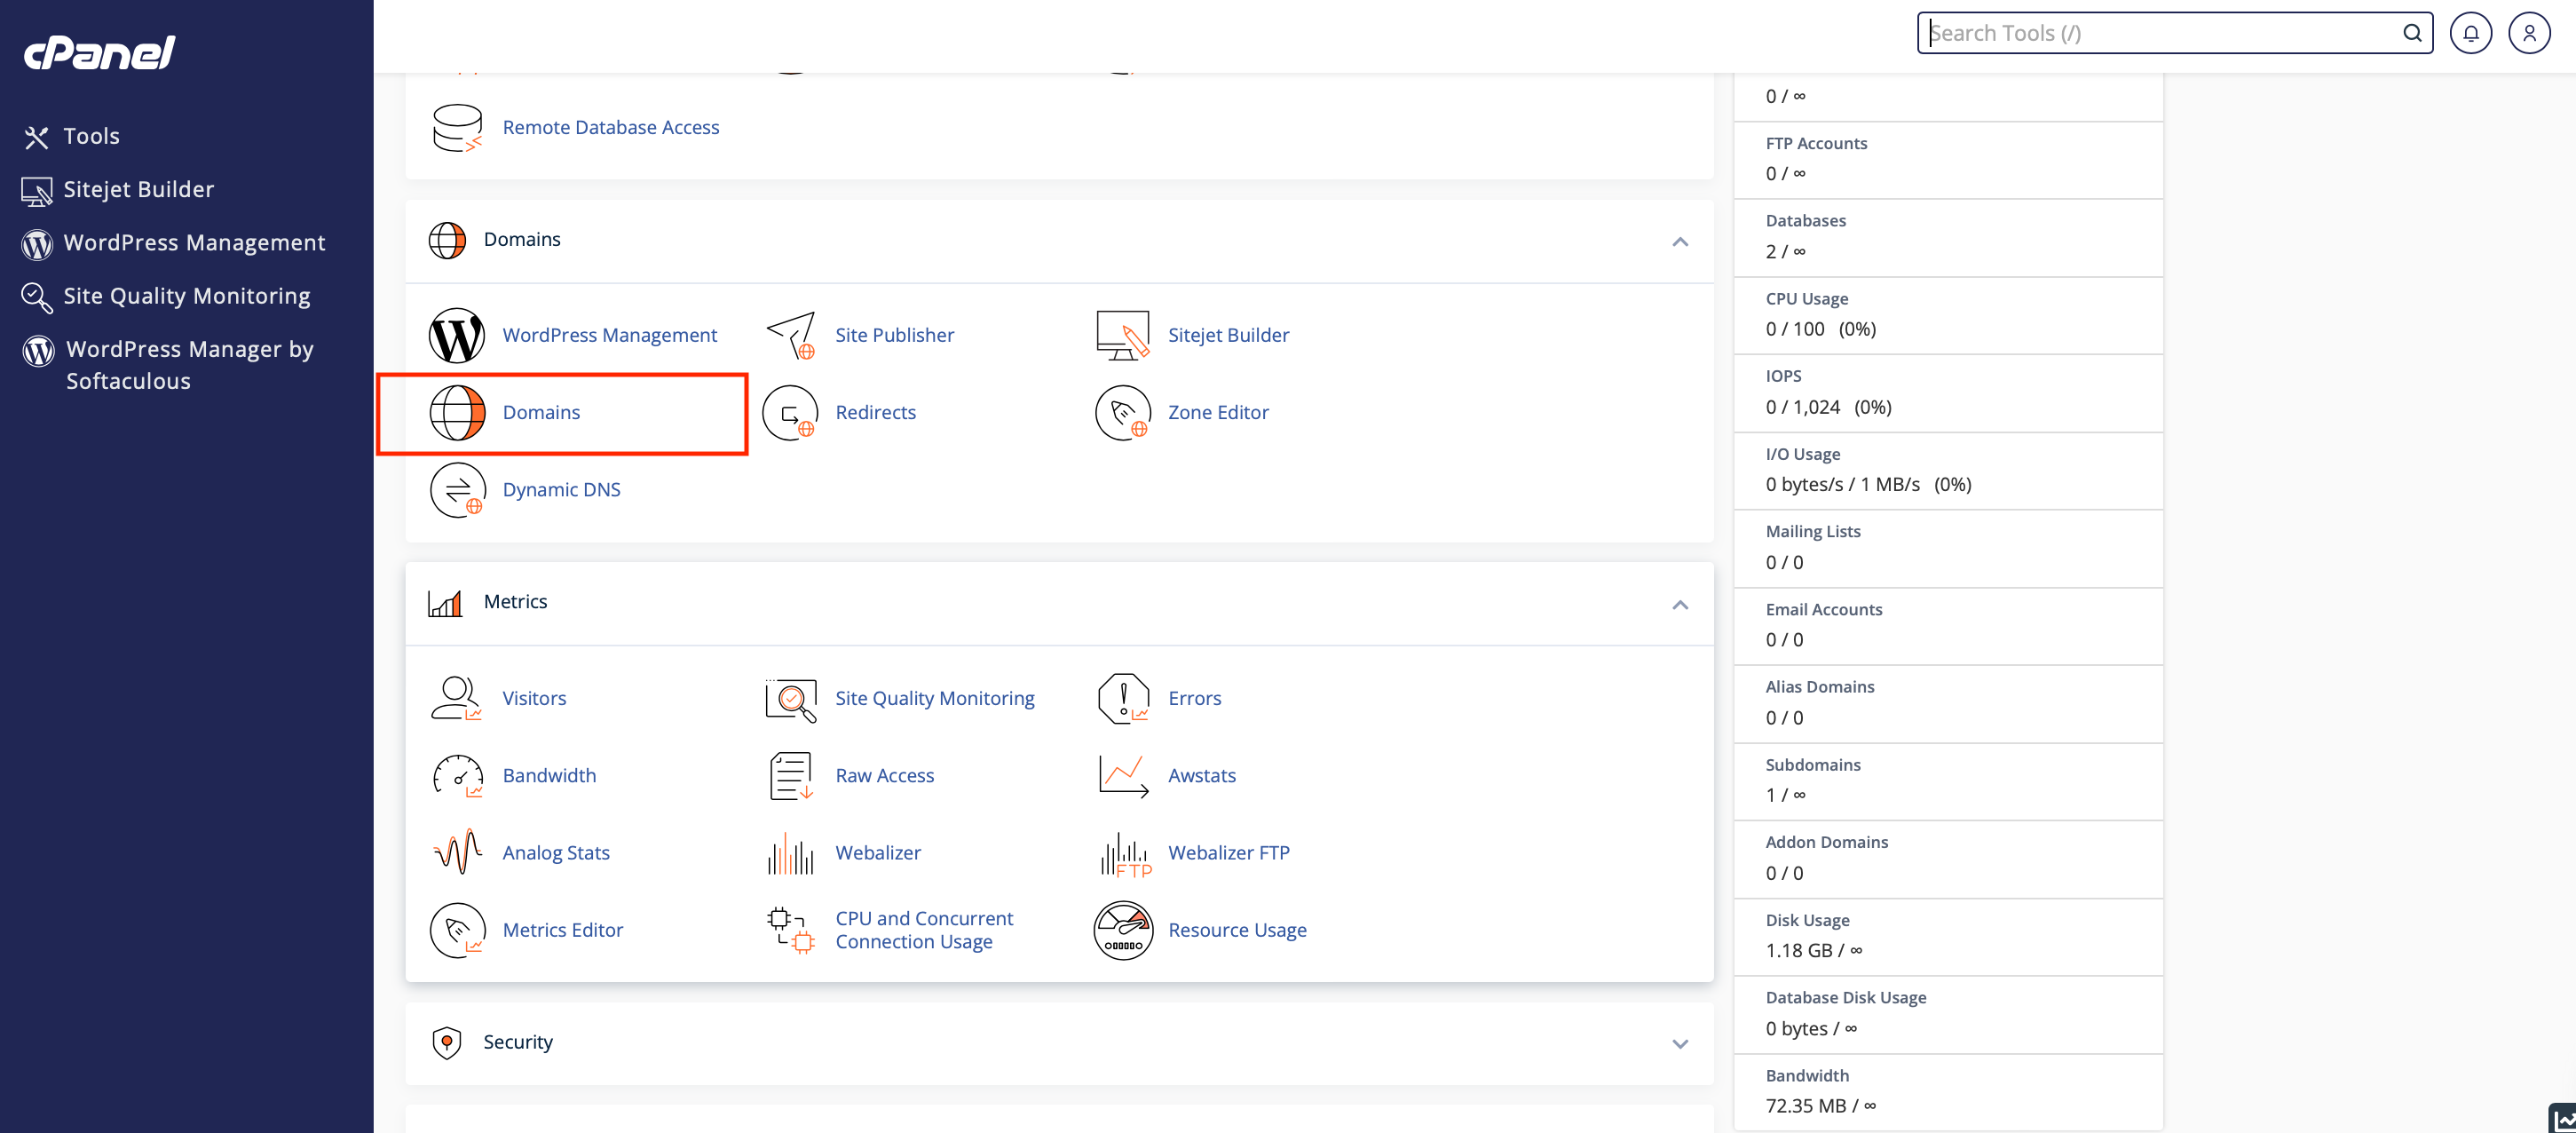Open WordPress Management in the sidebar
Image resolution: width=2576 pixels, height=1133 pixels.
coord(174,243)
